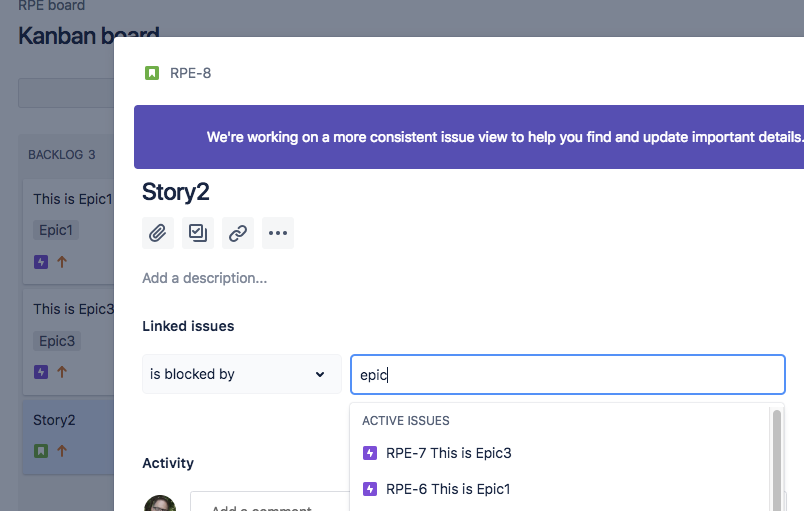Click the purple announcement banner text

point(505,137)
